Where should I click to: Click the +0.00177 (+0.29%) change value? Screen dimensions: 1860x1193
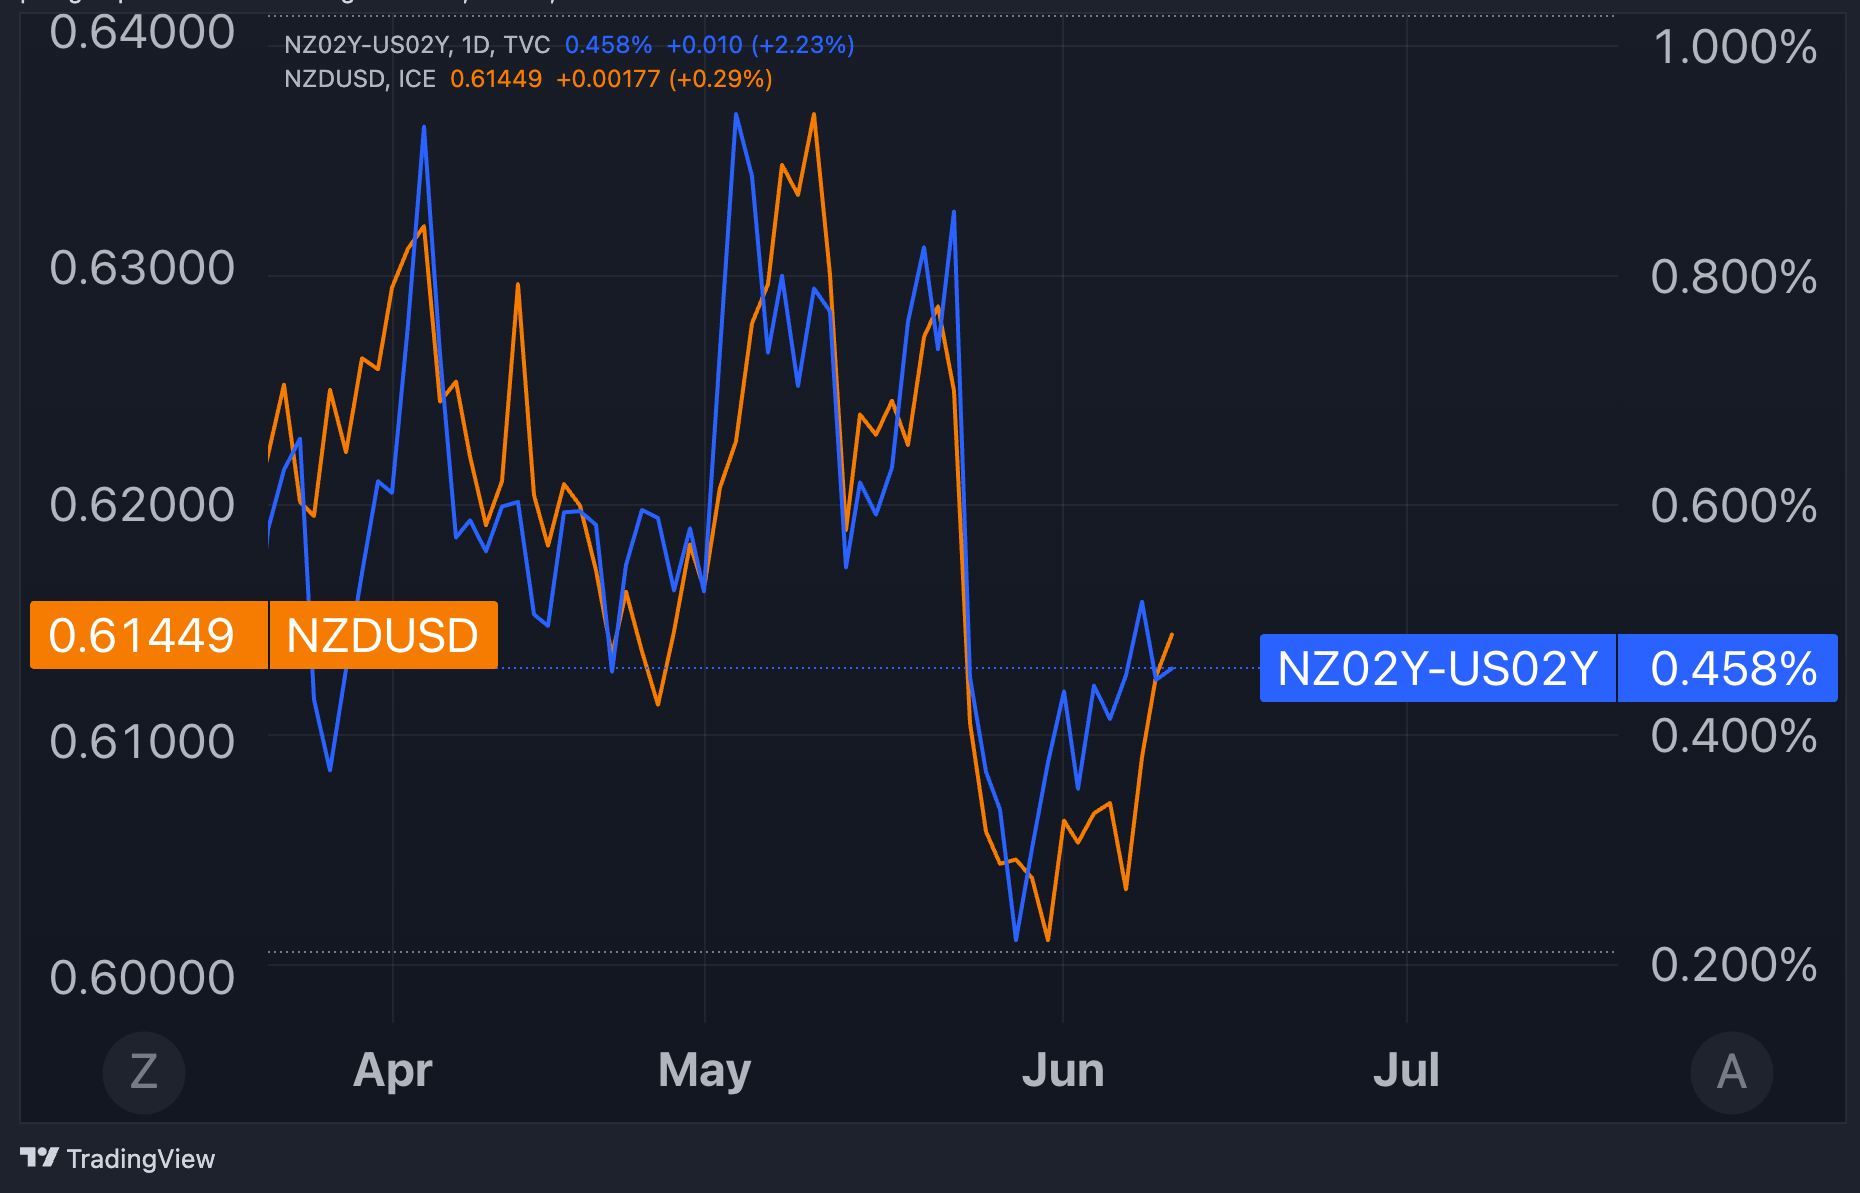tap(664, 79)
